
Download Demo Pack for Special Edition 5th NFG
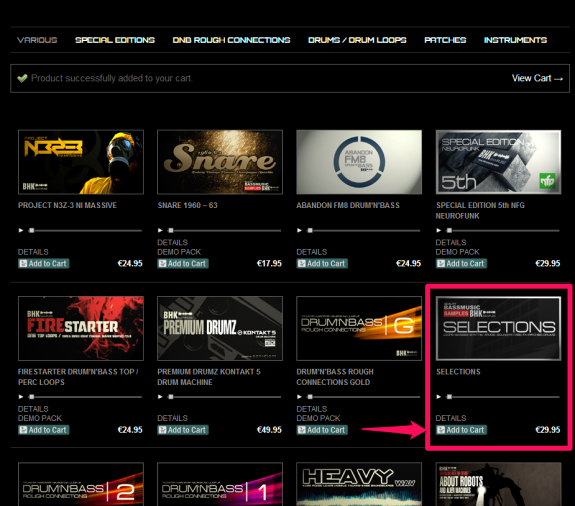point(457,252)
